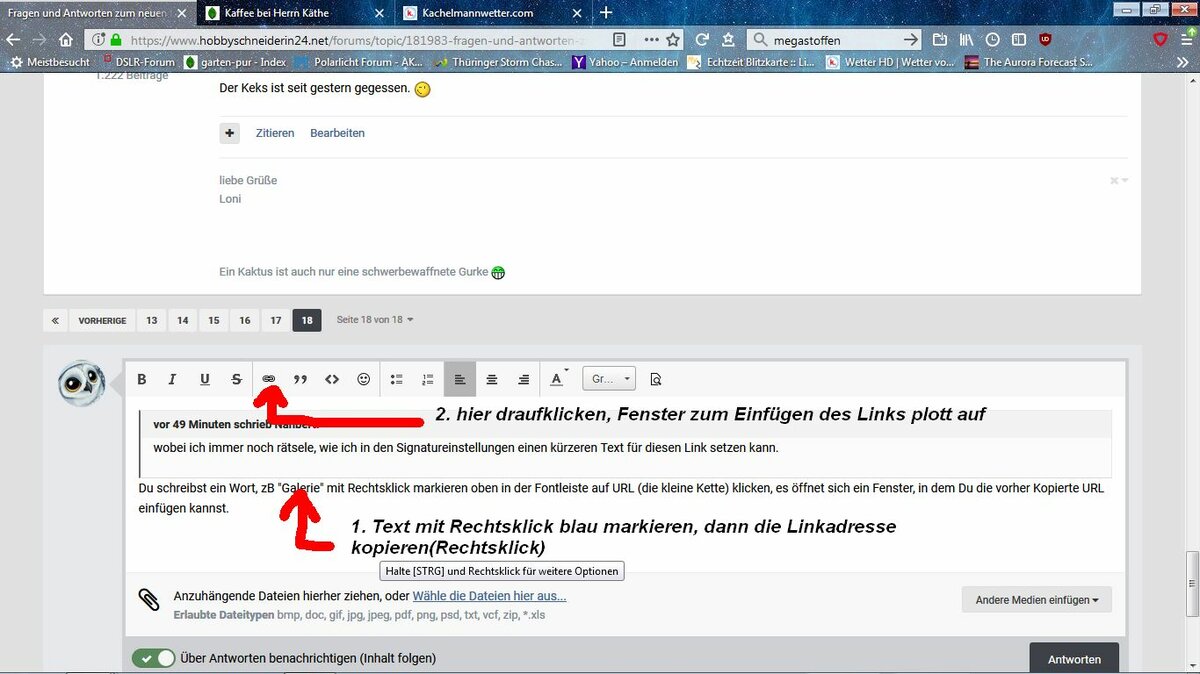Go to the browser home page
Viewport: 1200px width, 674px height.
tap(66, 40)
